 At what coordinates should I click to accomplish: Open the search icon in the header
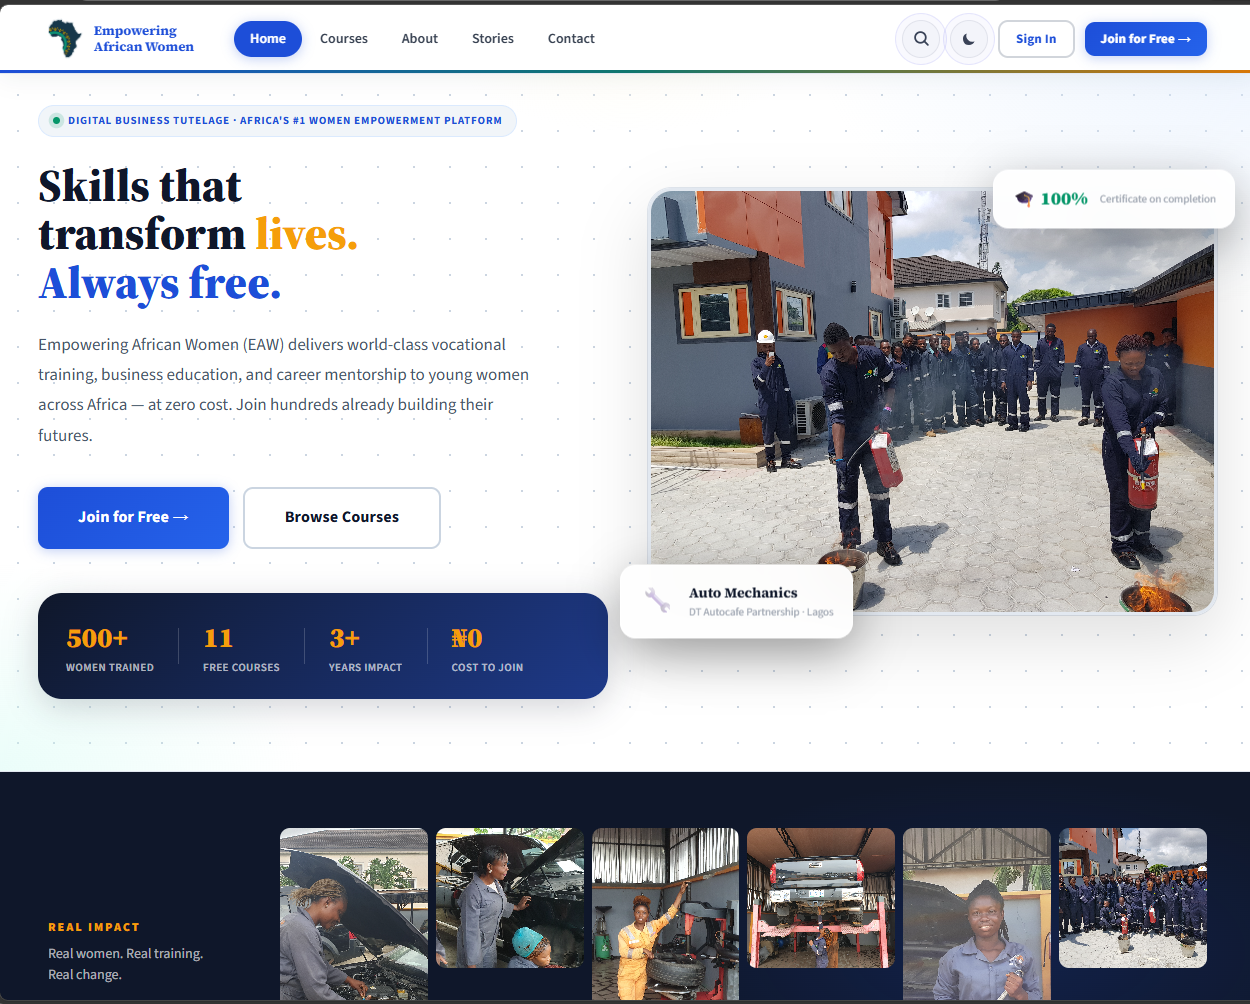pyautogui.click(x=920, y=38)
